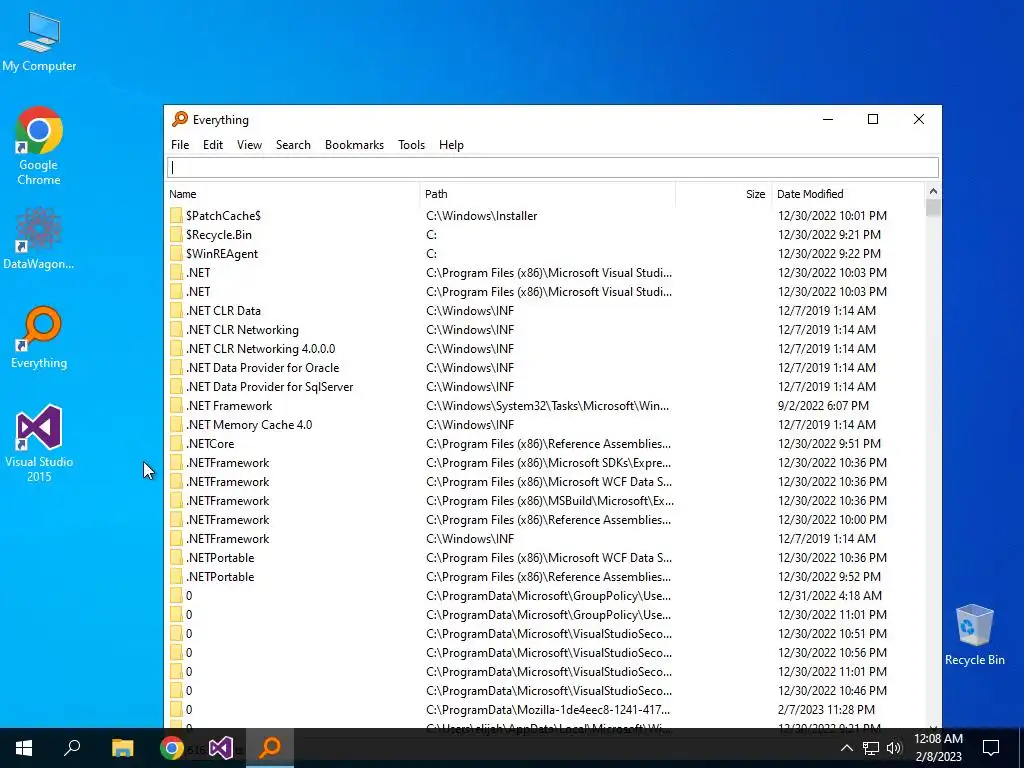
Task: Select the 0 folder modified 12/30/2022 10:56 PM
Action: tap(545, 652)
